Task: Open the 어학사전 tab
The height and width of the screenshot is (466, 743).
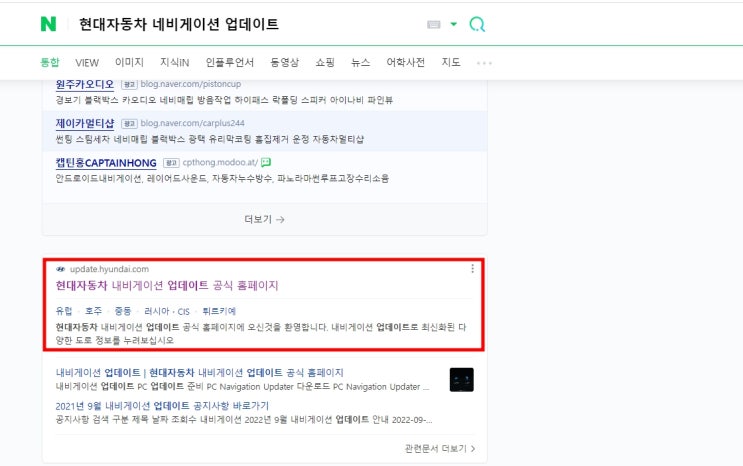Action: click(406, 62)
